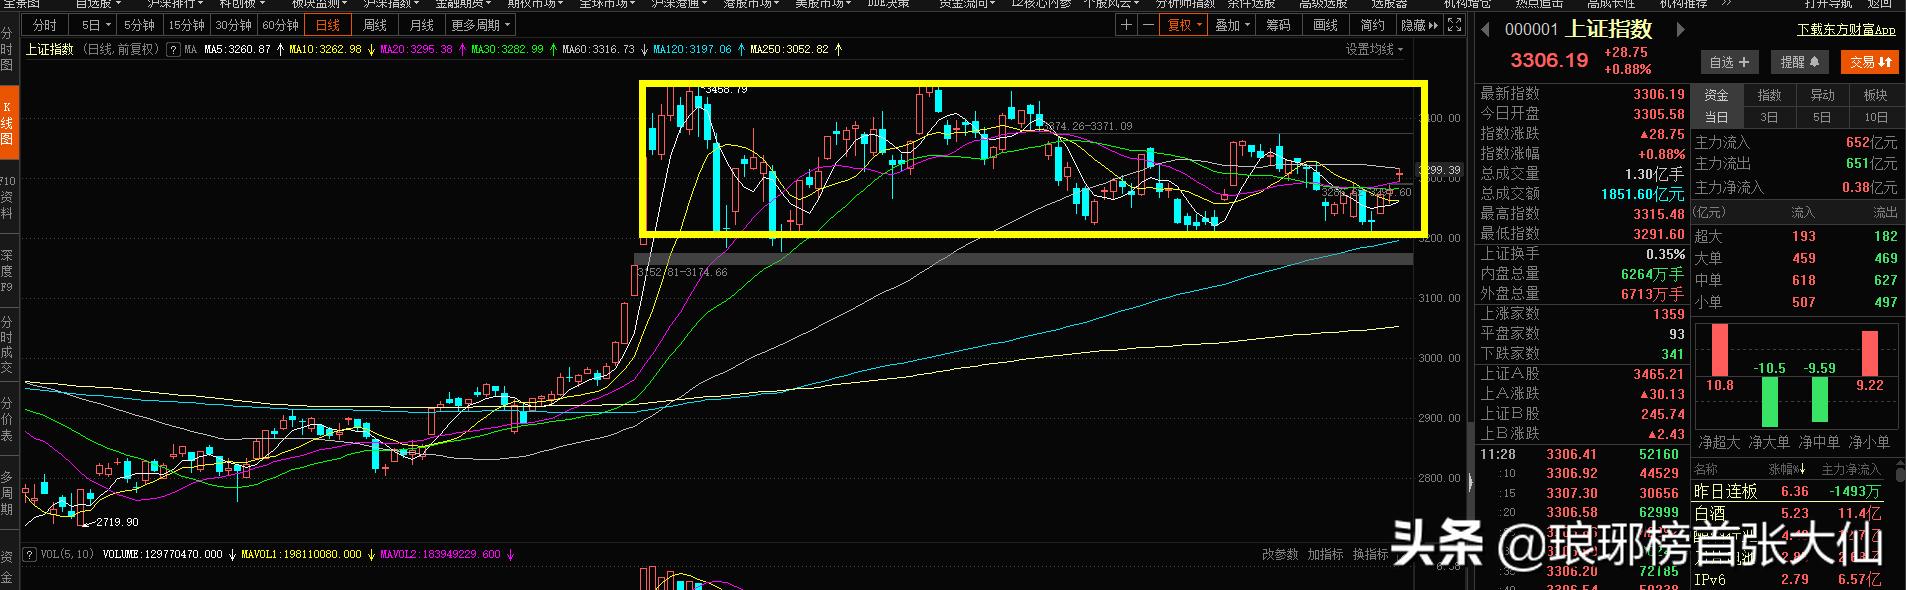Select the 指数 tab
1906x590 pixels.
1770,95
